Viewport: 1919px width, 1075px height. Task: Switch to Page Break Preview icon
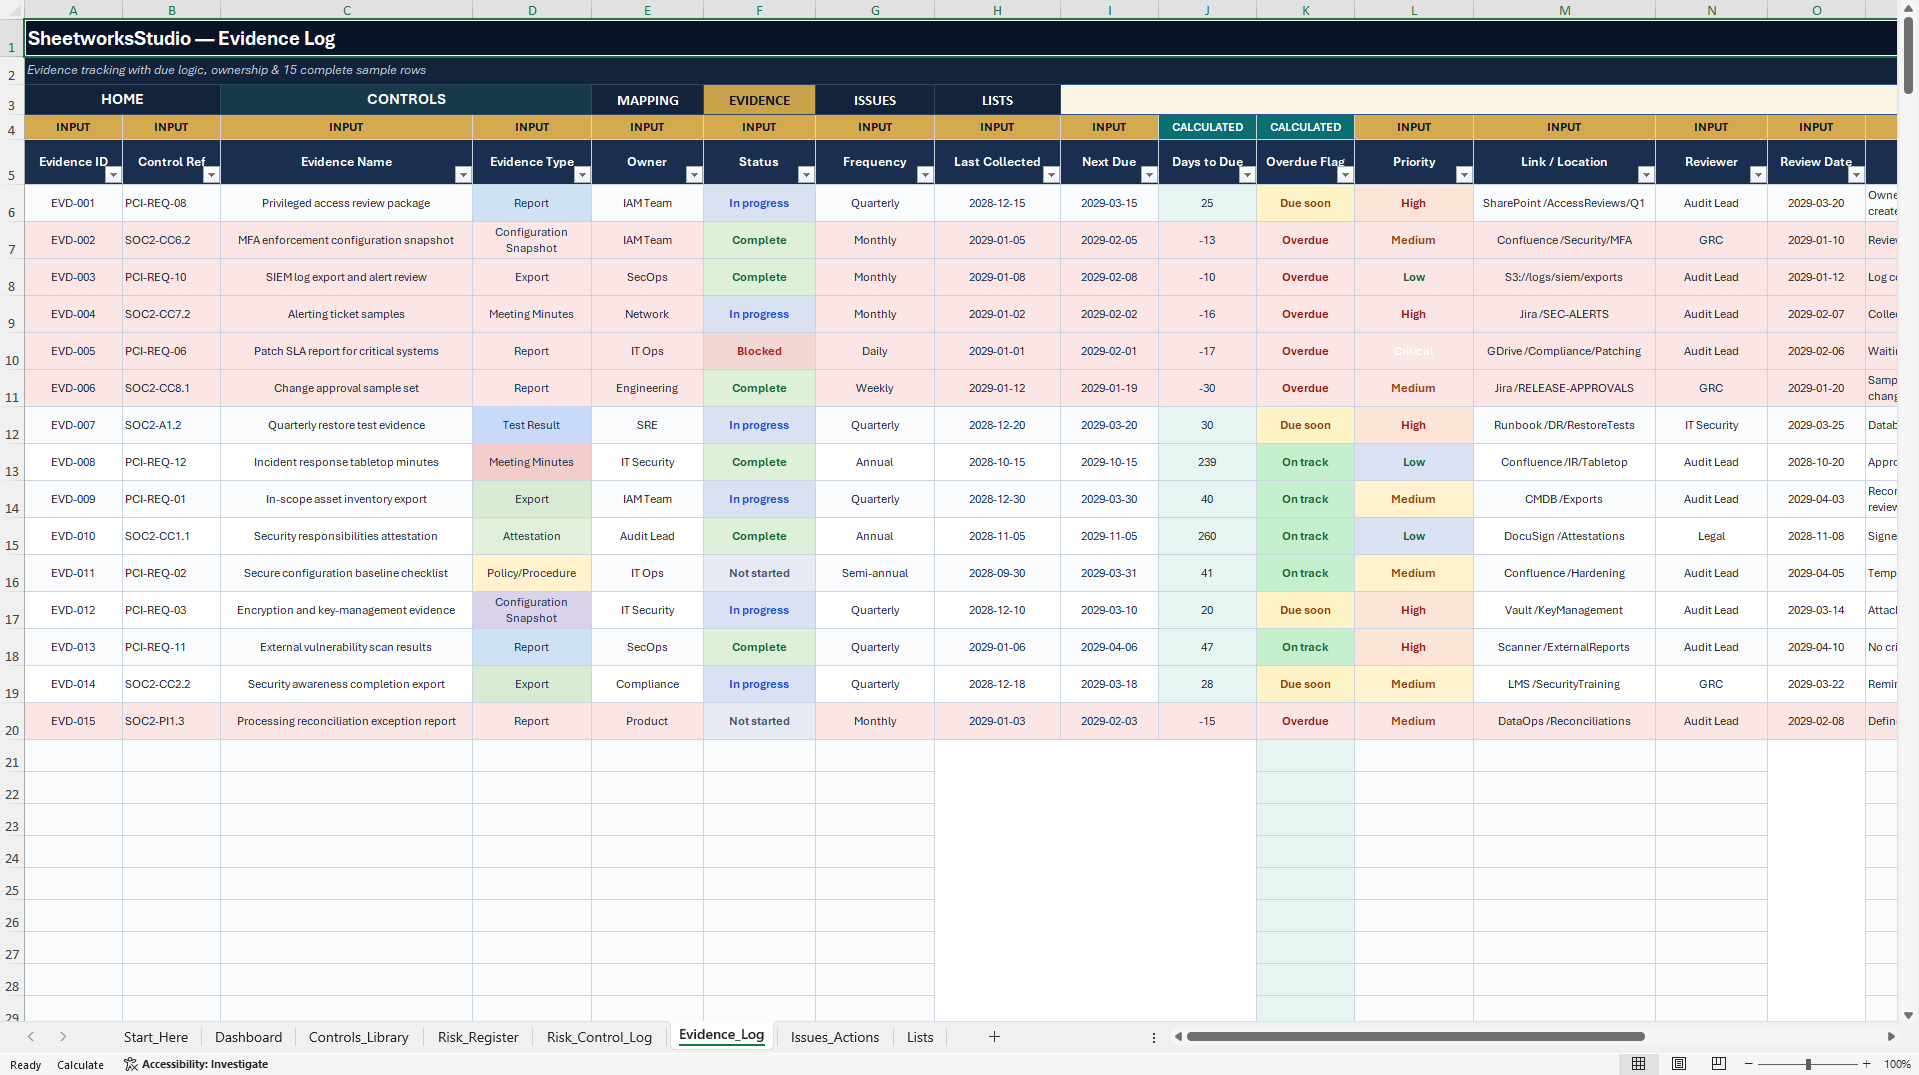click(x=1719, y=1064)
